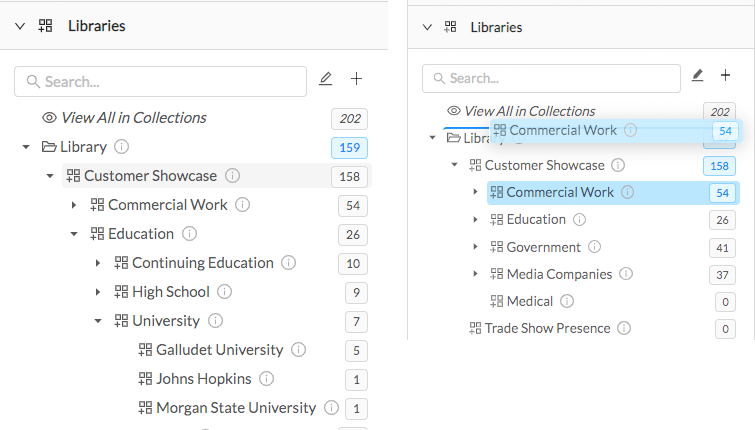Viewport: 755px width, 430px height.
Task: Select the Medical collection
Action: [x=529, y=301]
